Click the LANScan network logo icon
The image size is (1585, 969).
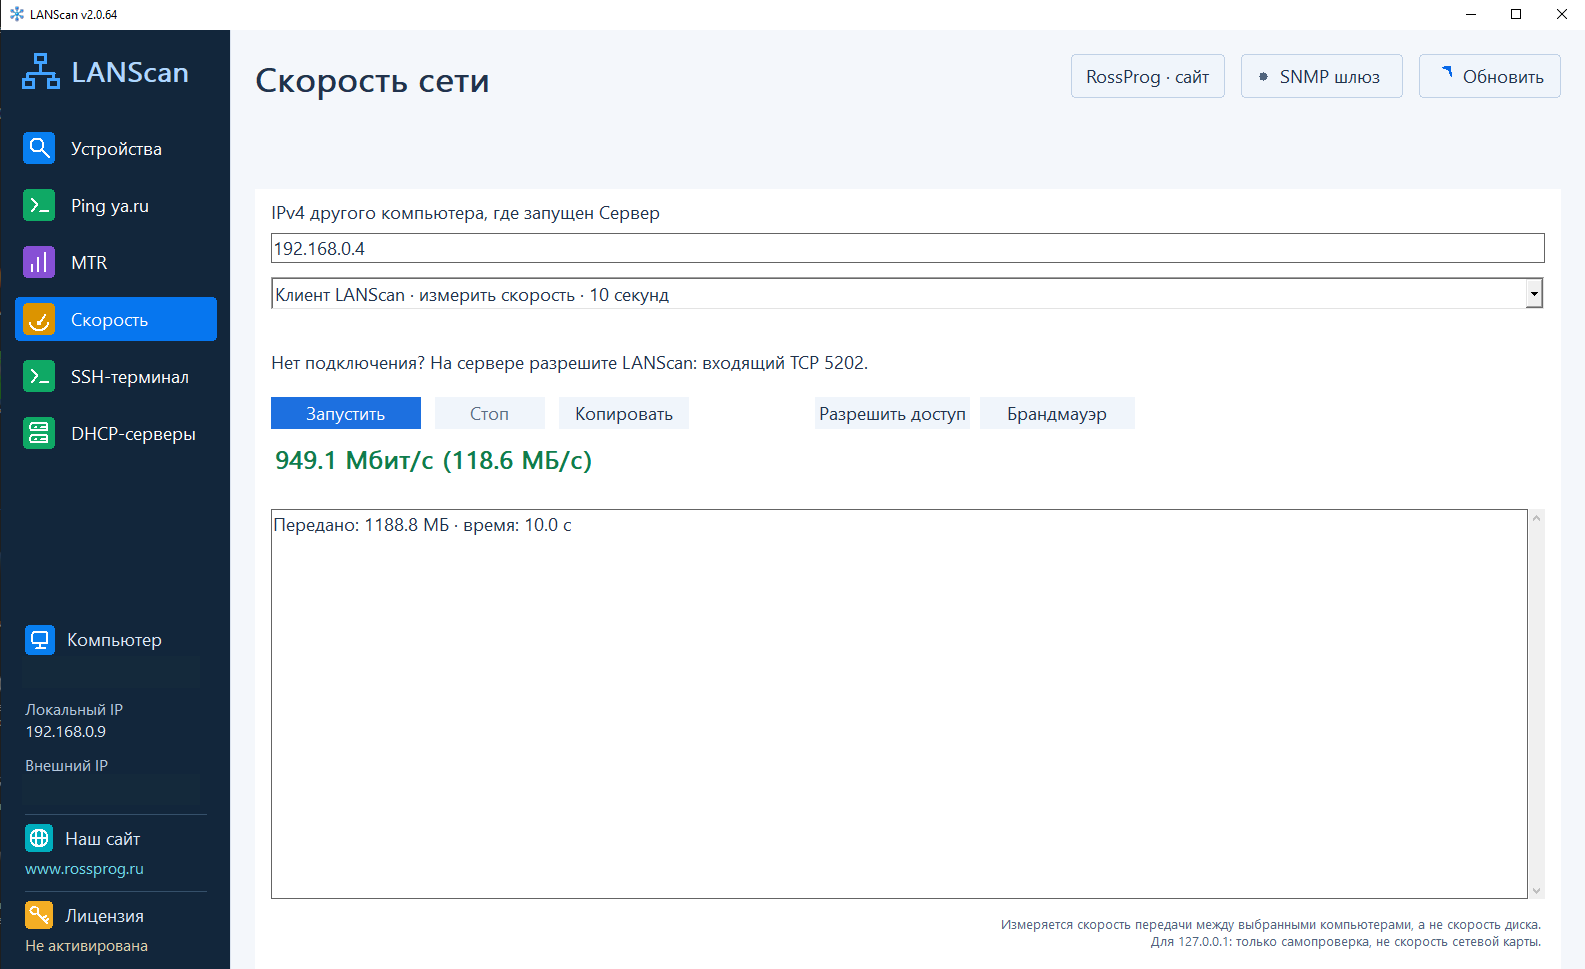point(41,72)
